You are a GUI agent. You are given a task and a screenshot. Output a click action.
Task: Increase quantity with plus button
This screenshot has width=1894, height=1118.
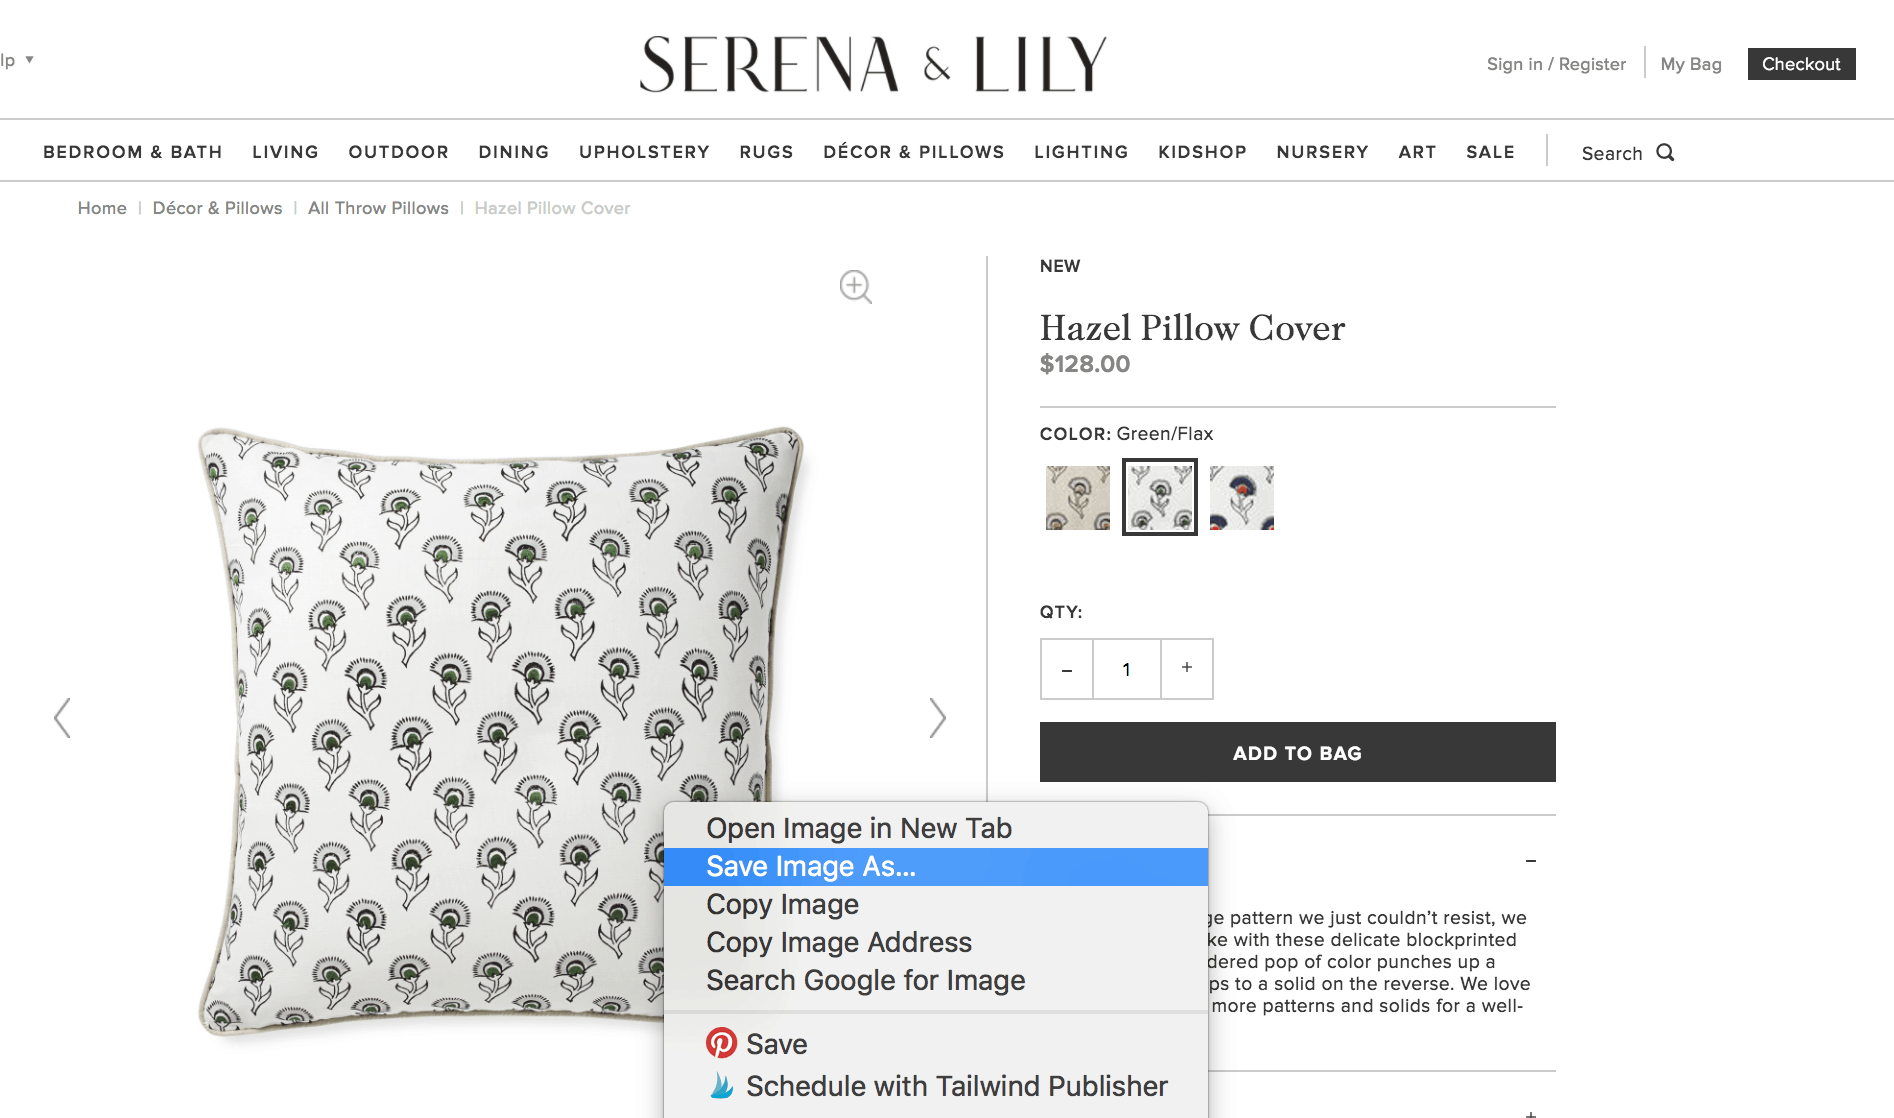tap(1187, 669)
